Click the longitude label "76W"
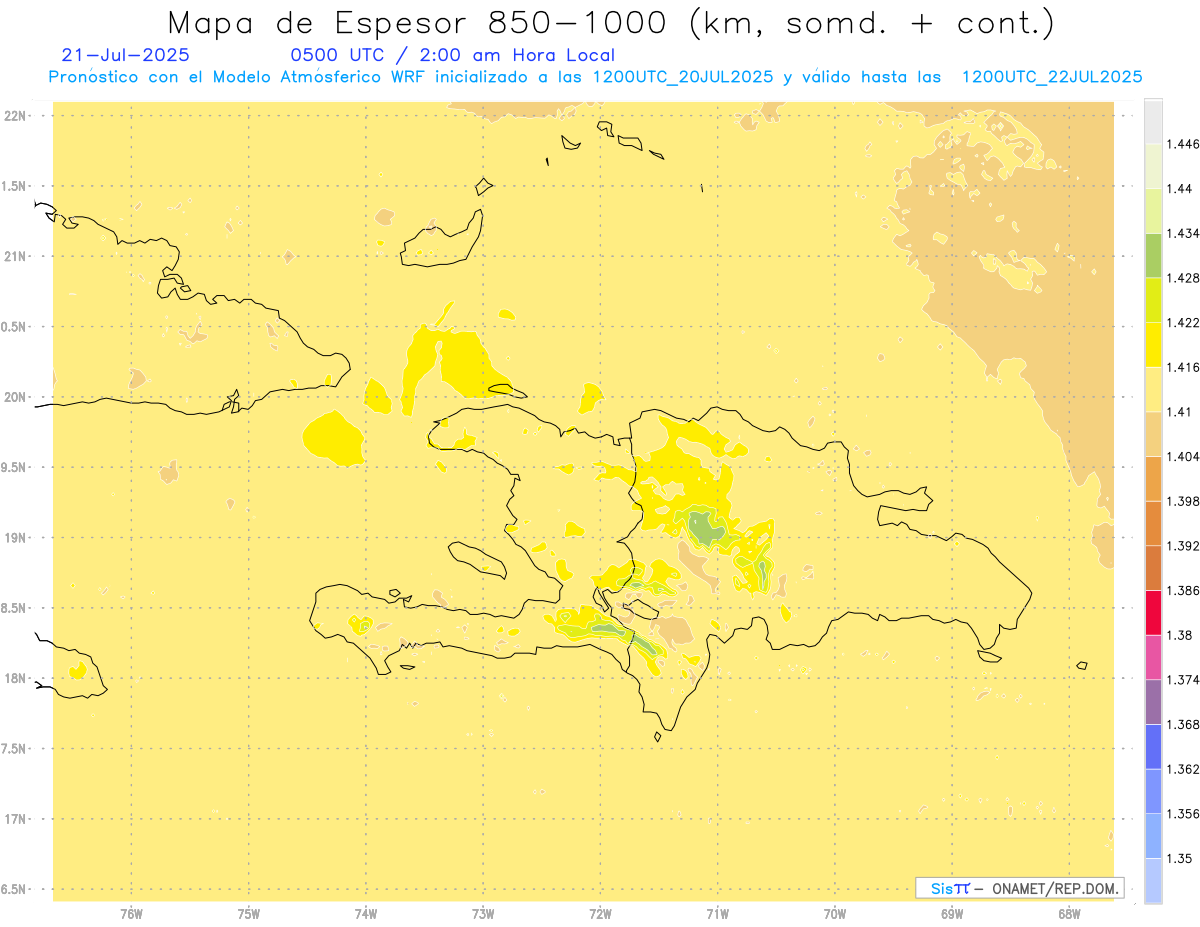 [x=131, y=914]
